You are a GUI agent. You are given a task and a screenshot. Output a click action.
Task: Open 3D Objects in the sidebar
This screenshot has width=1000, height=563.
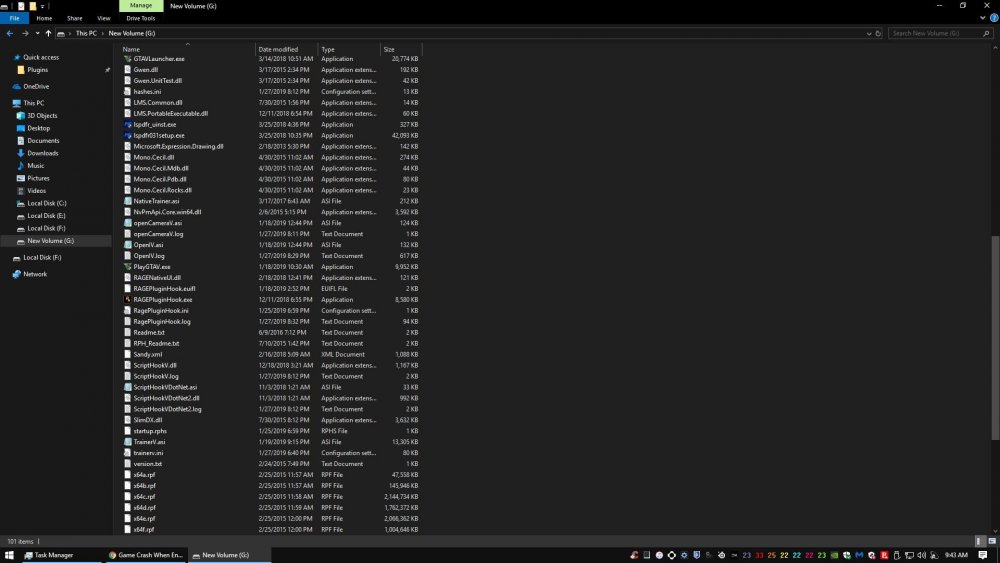[41, 116]
